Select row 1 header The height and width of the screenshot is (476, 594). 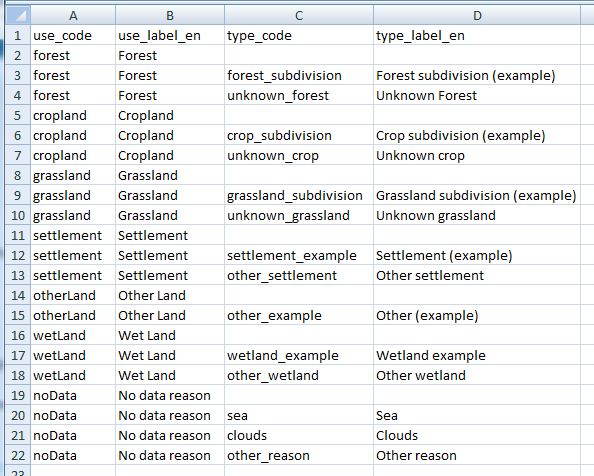pyautogui.click(x=18, y=35)
